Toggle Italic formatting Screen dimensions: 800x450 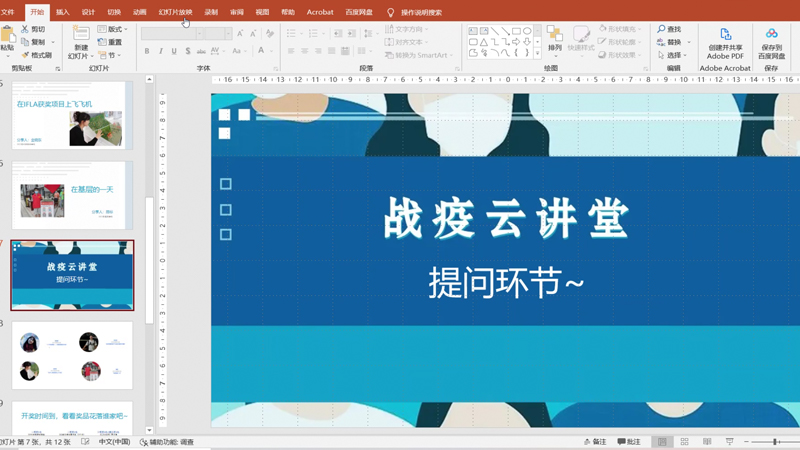click(x=161, y=51)
